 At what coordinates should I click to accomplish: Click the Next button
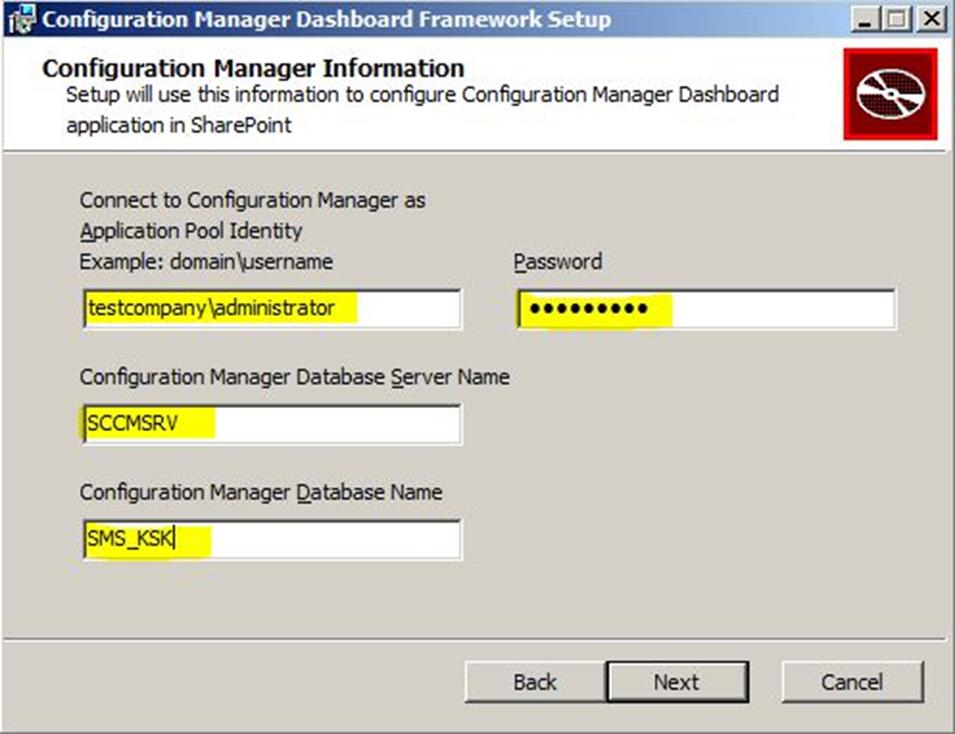[x=677, y=682]
